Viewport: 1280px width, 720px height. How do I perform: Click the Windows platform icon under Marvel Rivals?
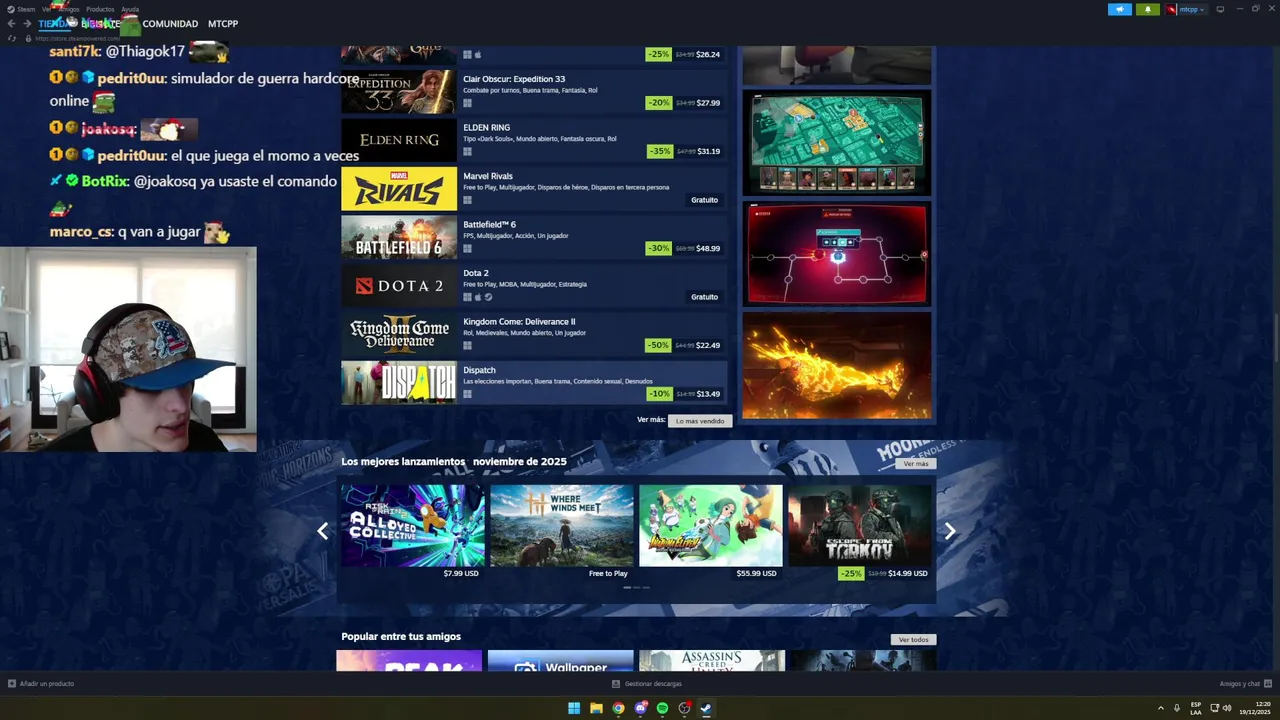coord(467,200)
